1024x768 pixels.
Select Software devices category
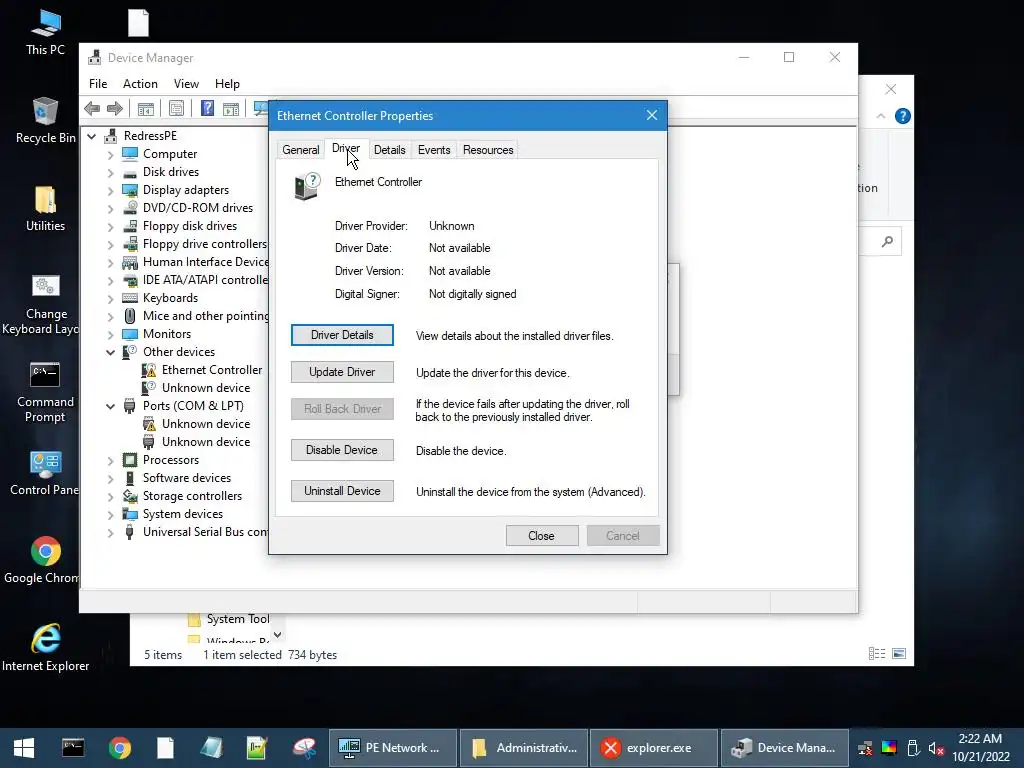(x=187, y=478)
